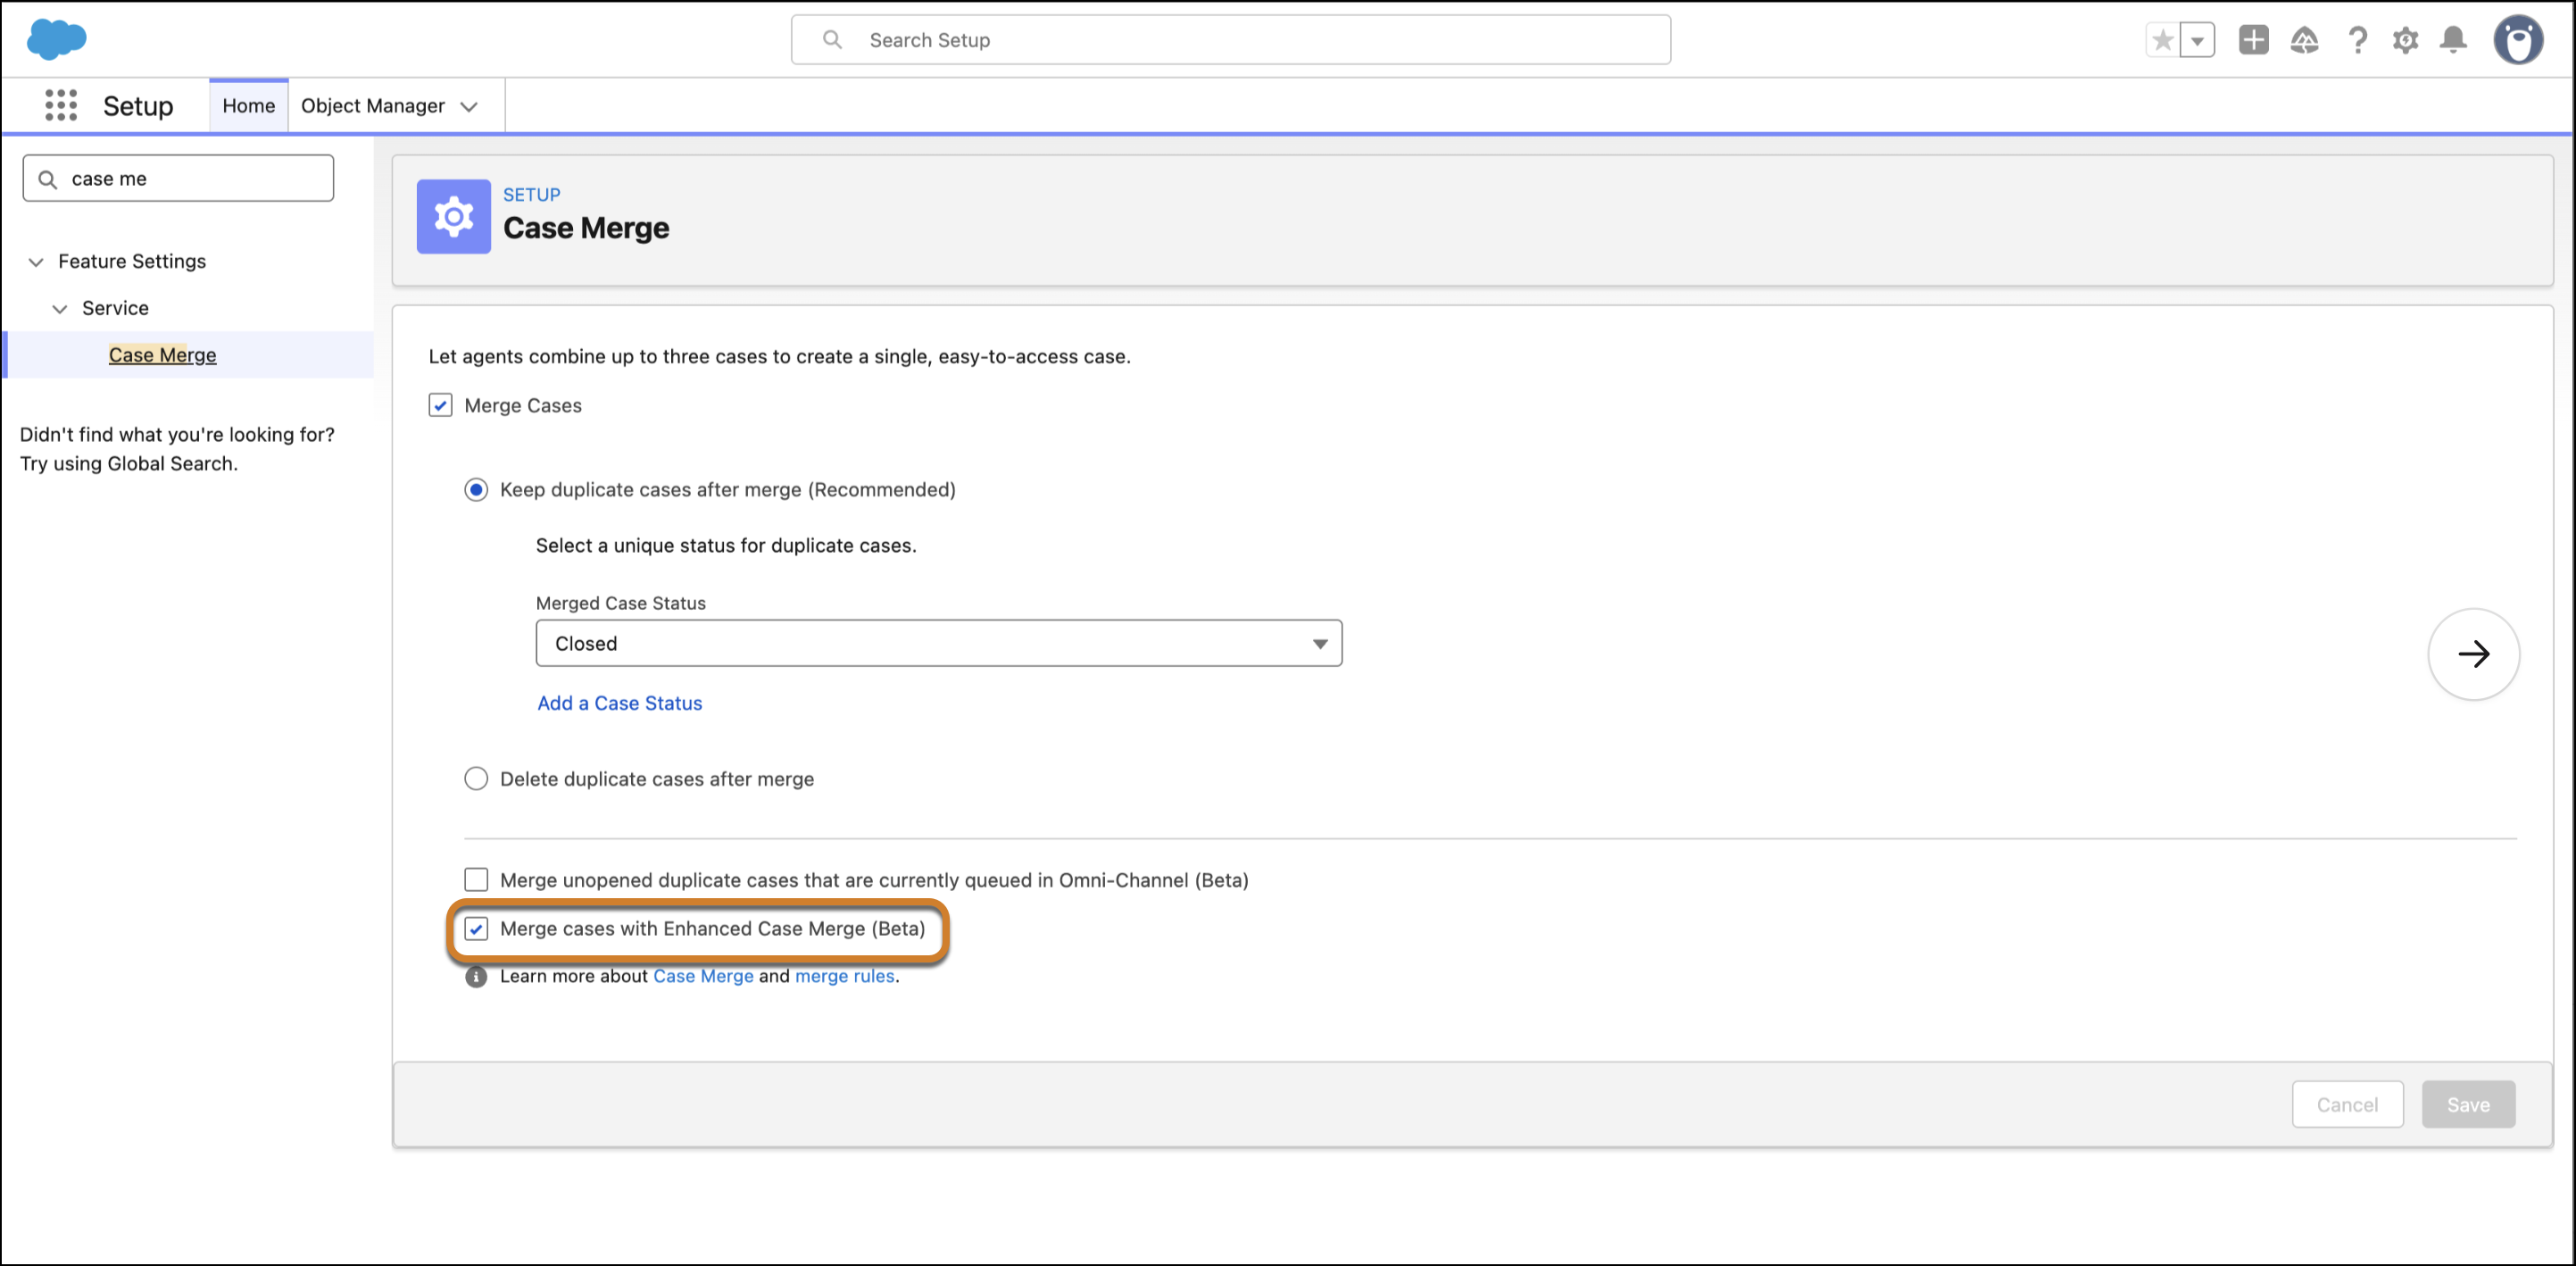Click the Salesforce cloud logo
Viewport: 2576px width, 1266px height.
pyautogui.click(x=56, y=39)
